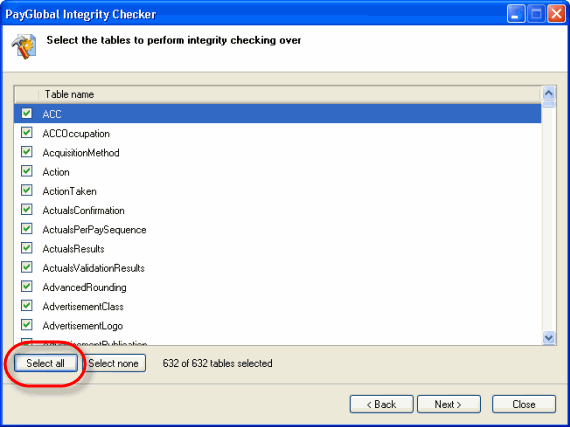Toggle the AcquisitionMethod checkbox
The height and width of the screenshot is (427, 570).
27,152
